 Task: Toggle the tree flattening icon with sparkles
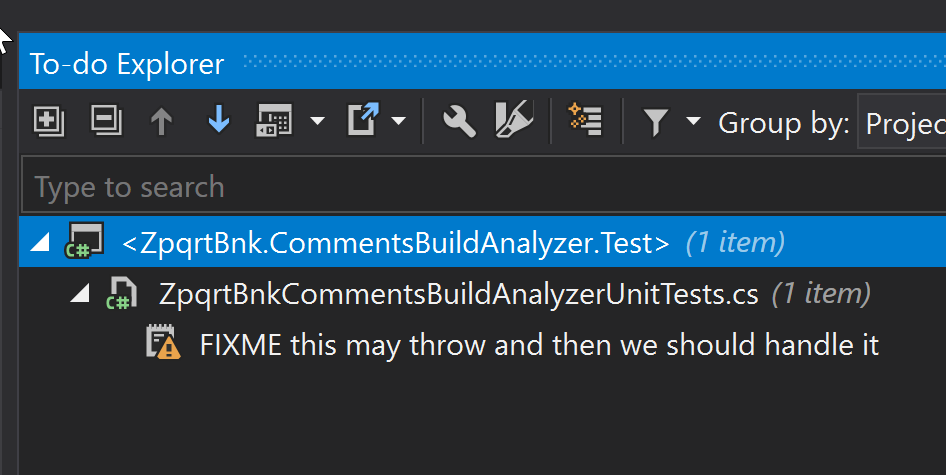(x=585, y=120)
